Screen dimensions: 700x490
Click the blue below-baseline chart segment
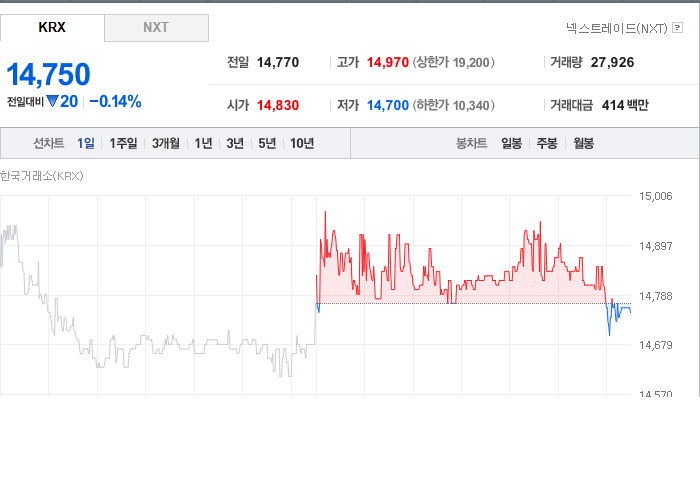(x=618, y=312)
